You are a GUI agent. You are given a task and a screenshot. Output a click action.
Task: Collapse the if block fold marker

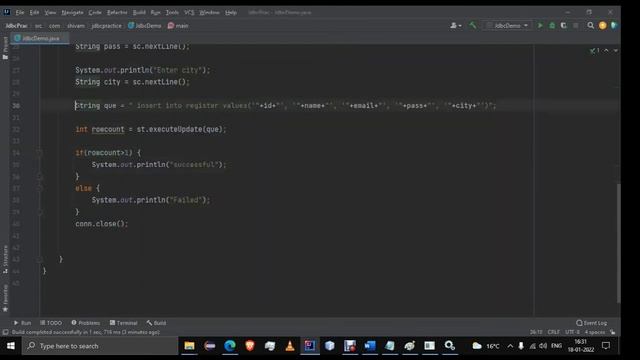[40, 153]
